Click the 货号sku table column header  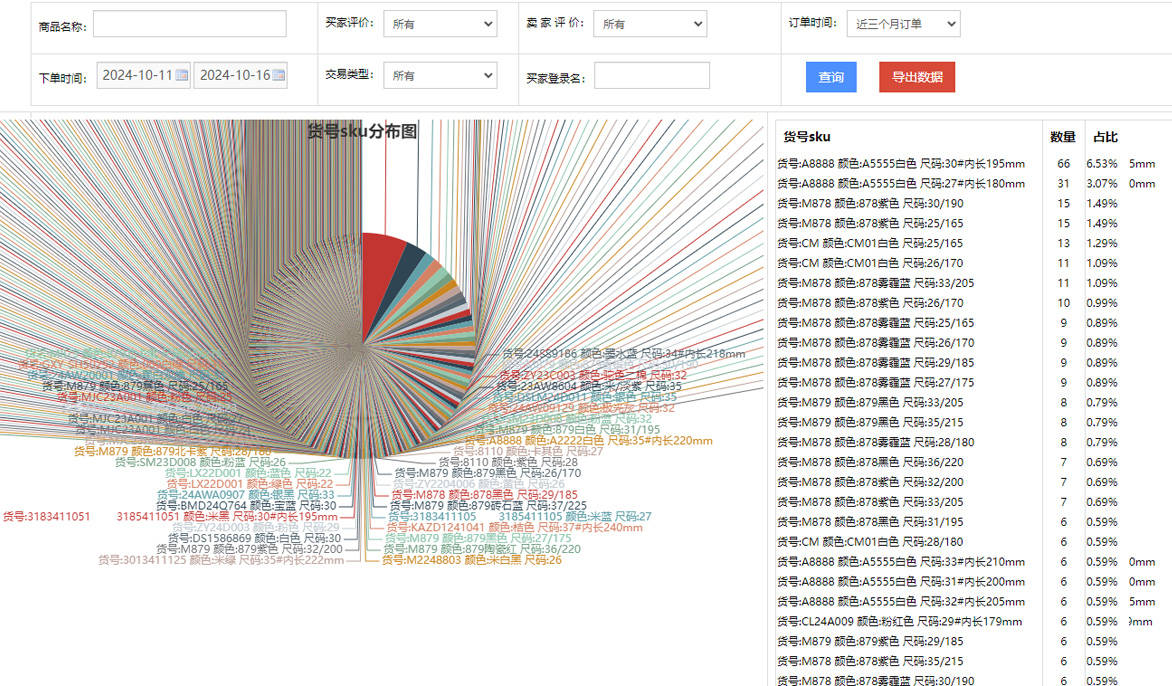click(806, 137)
